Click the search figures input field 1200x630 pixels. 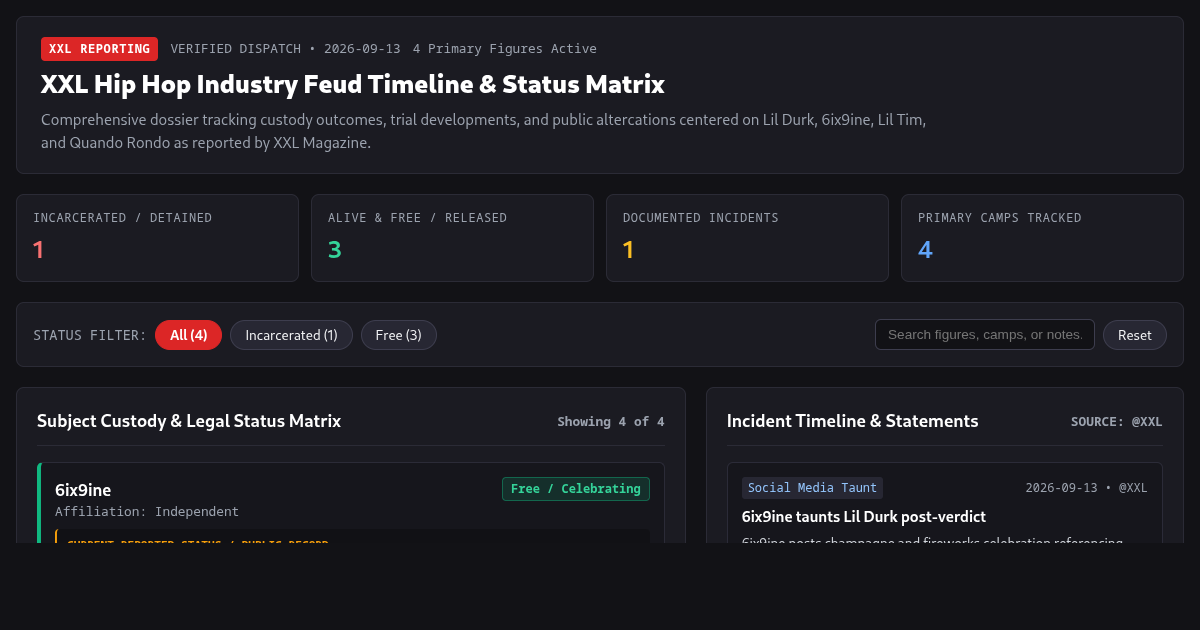coord(985,335)
